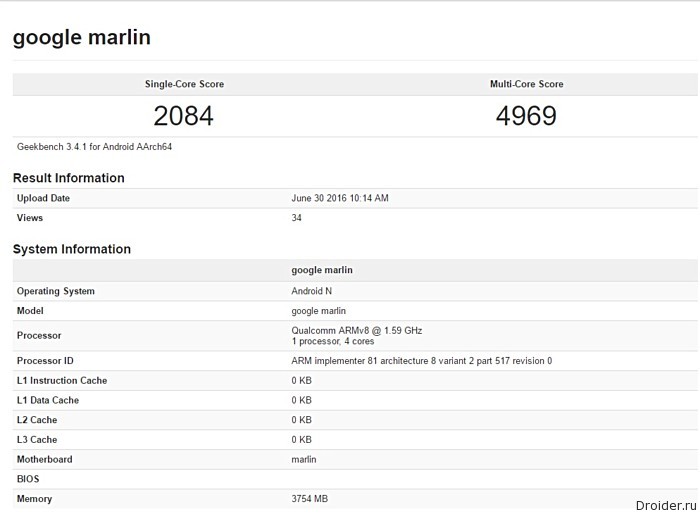Screen dimensions: 700x514
Task: Click the Result Information heading
Action: (x=69, y=178)
